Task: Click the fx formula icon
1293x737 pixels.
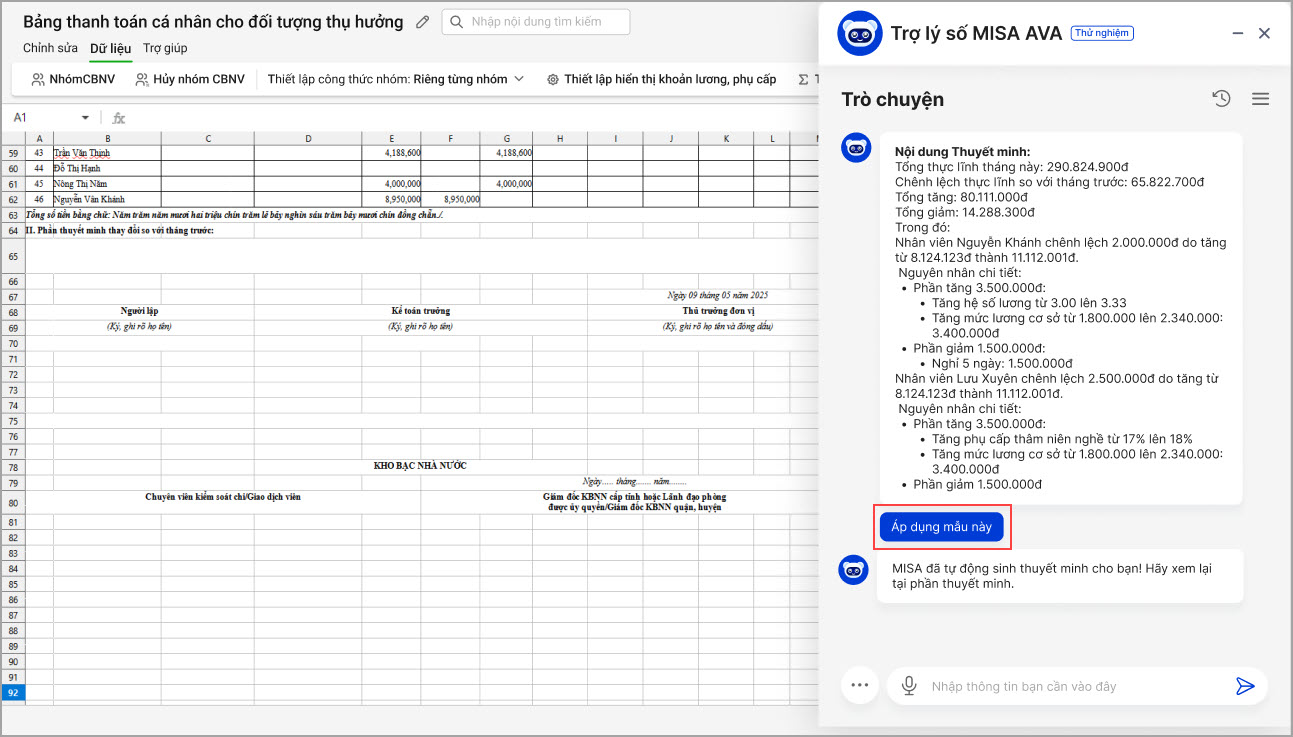Action: pos(118,117)
